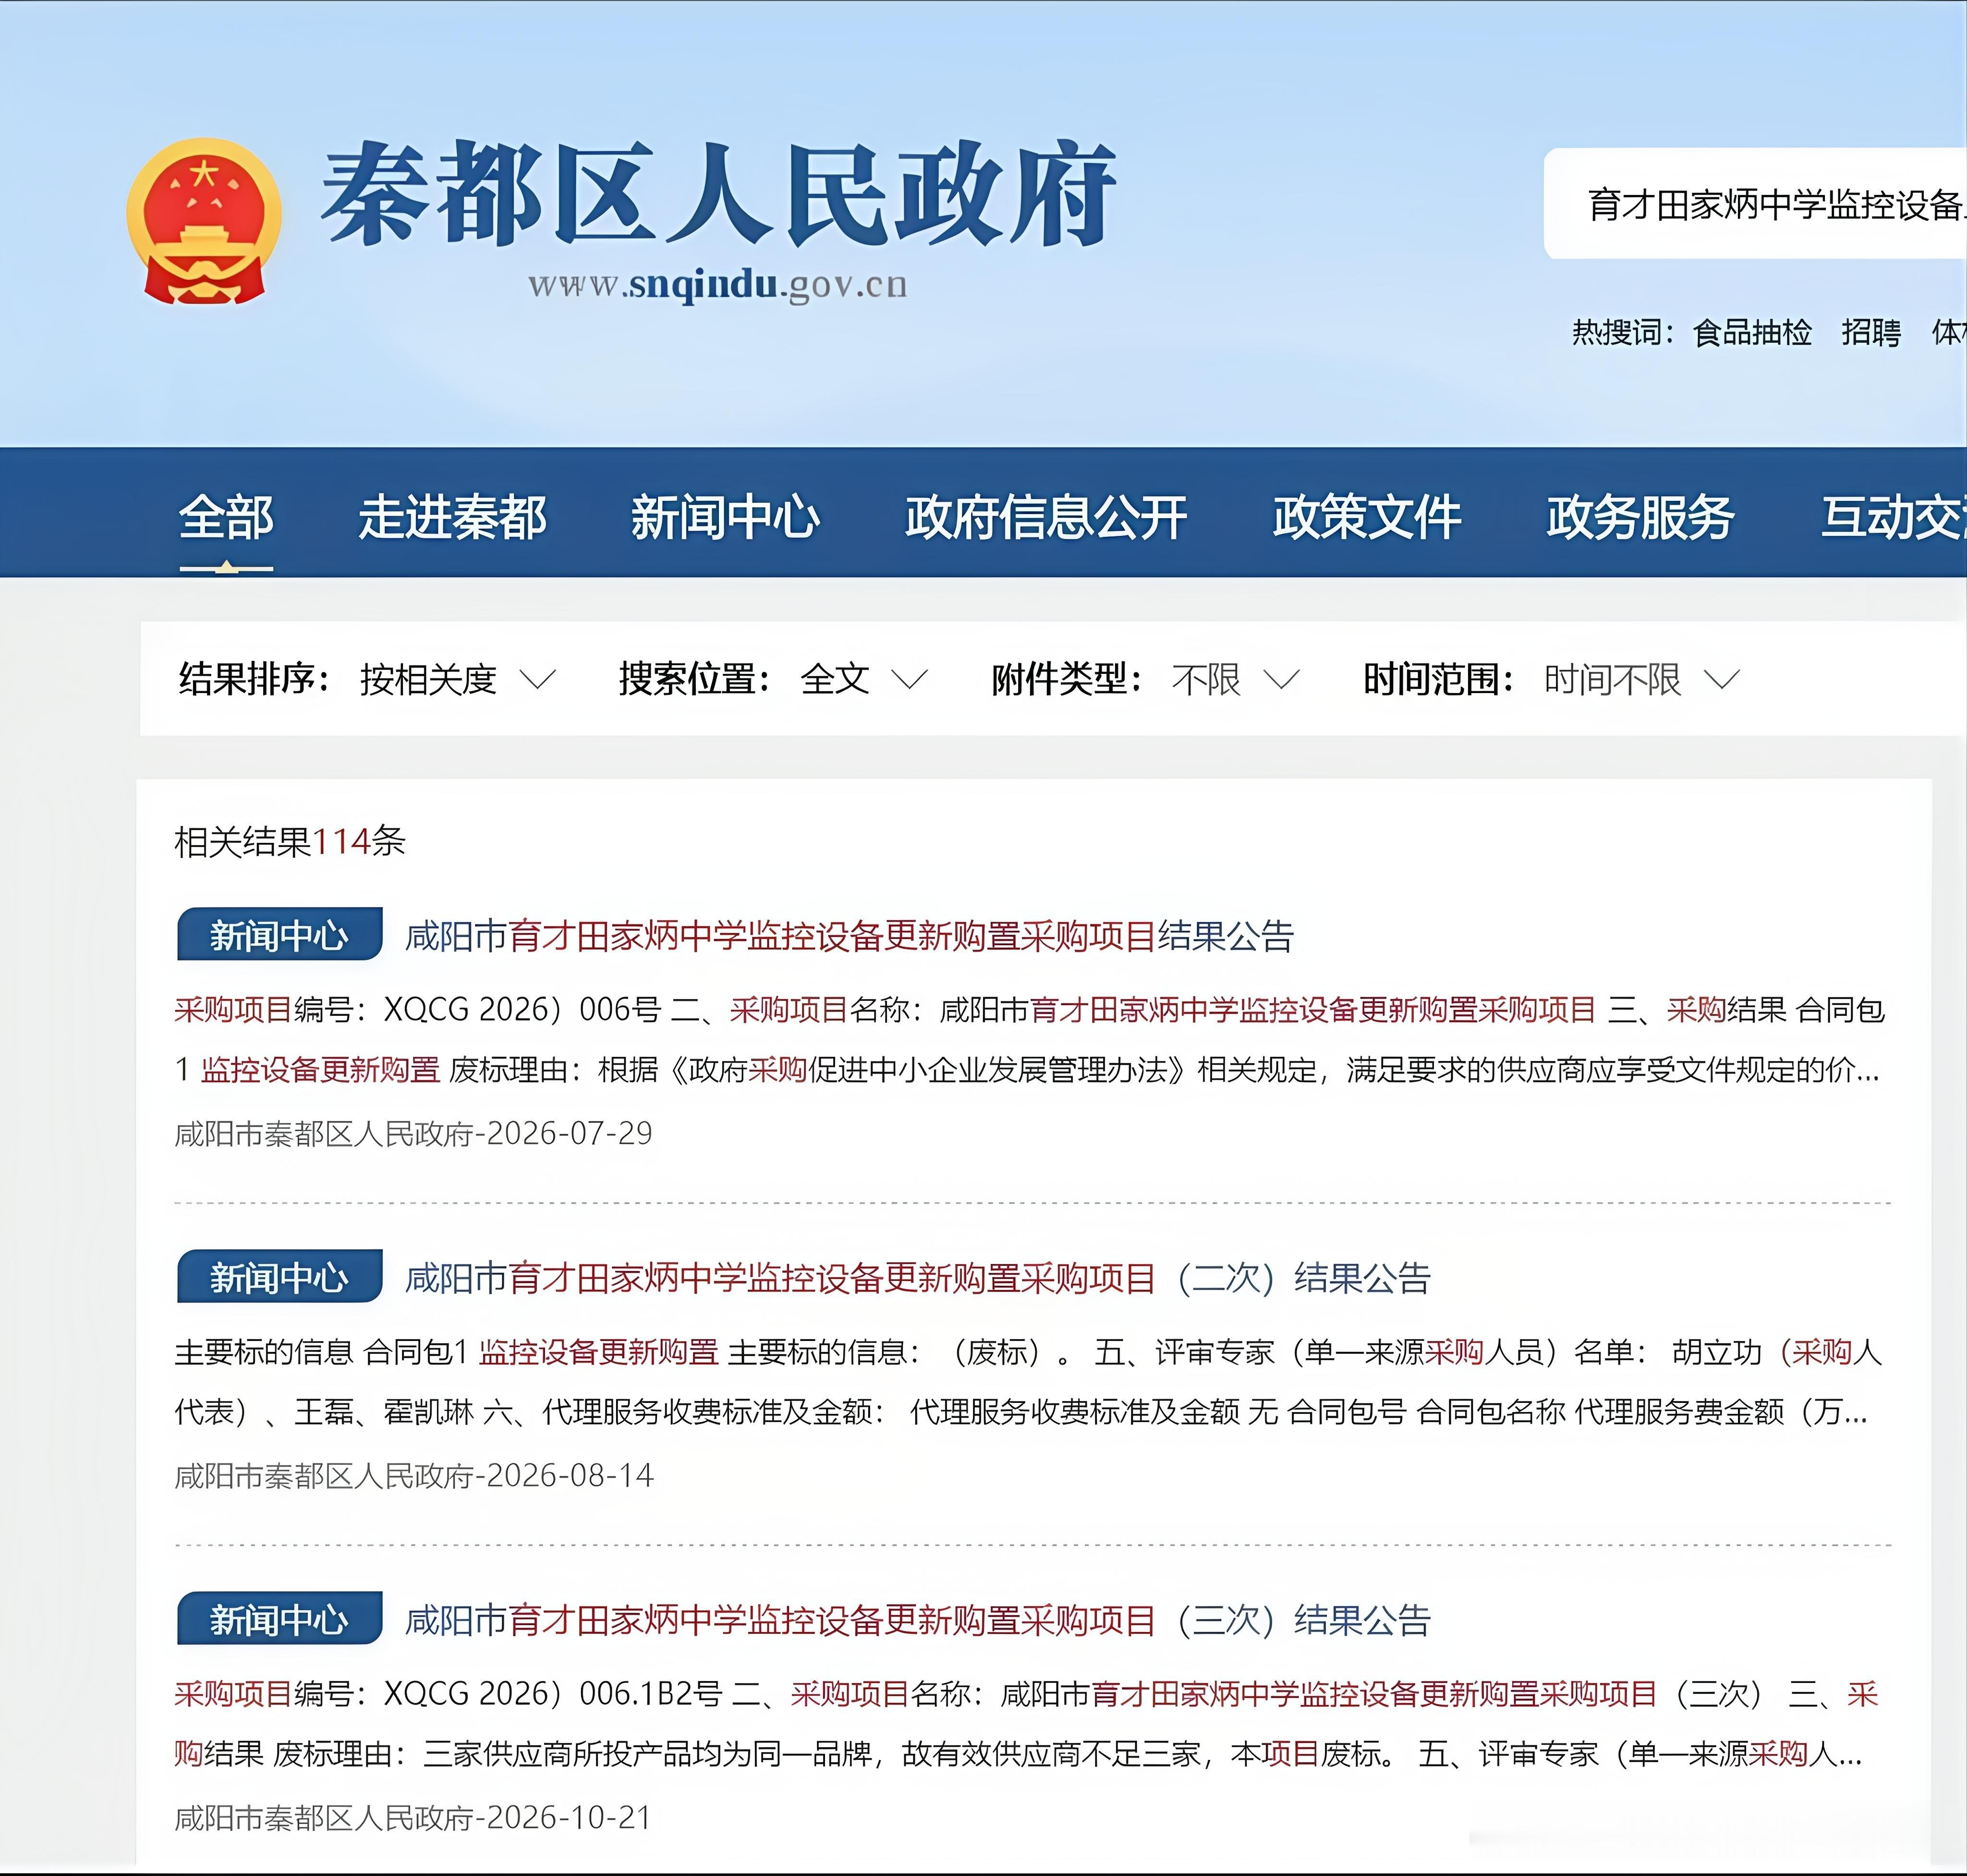Click the 附件类型 label
The height and width of the screenshot is (1876, 1967).
tap(1067, 679)
